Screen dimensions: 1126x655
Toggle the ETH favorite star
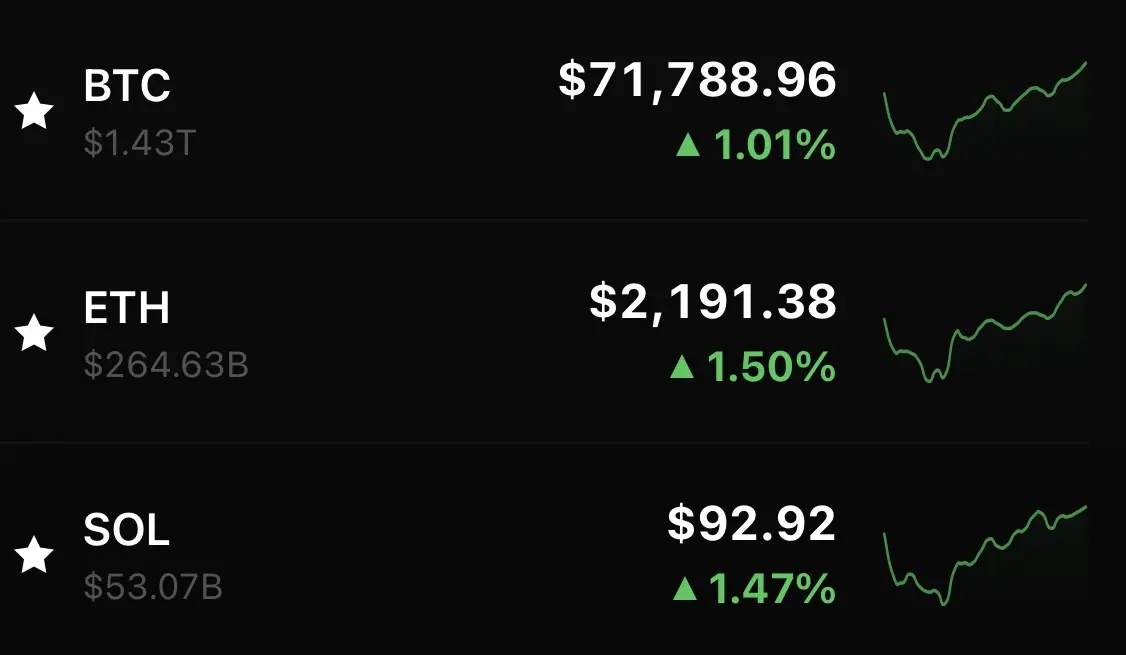36,333
